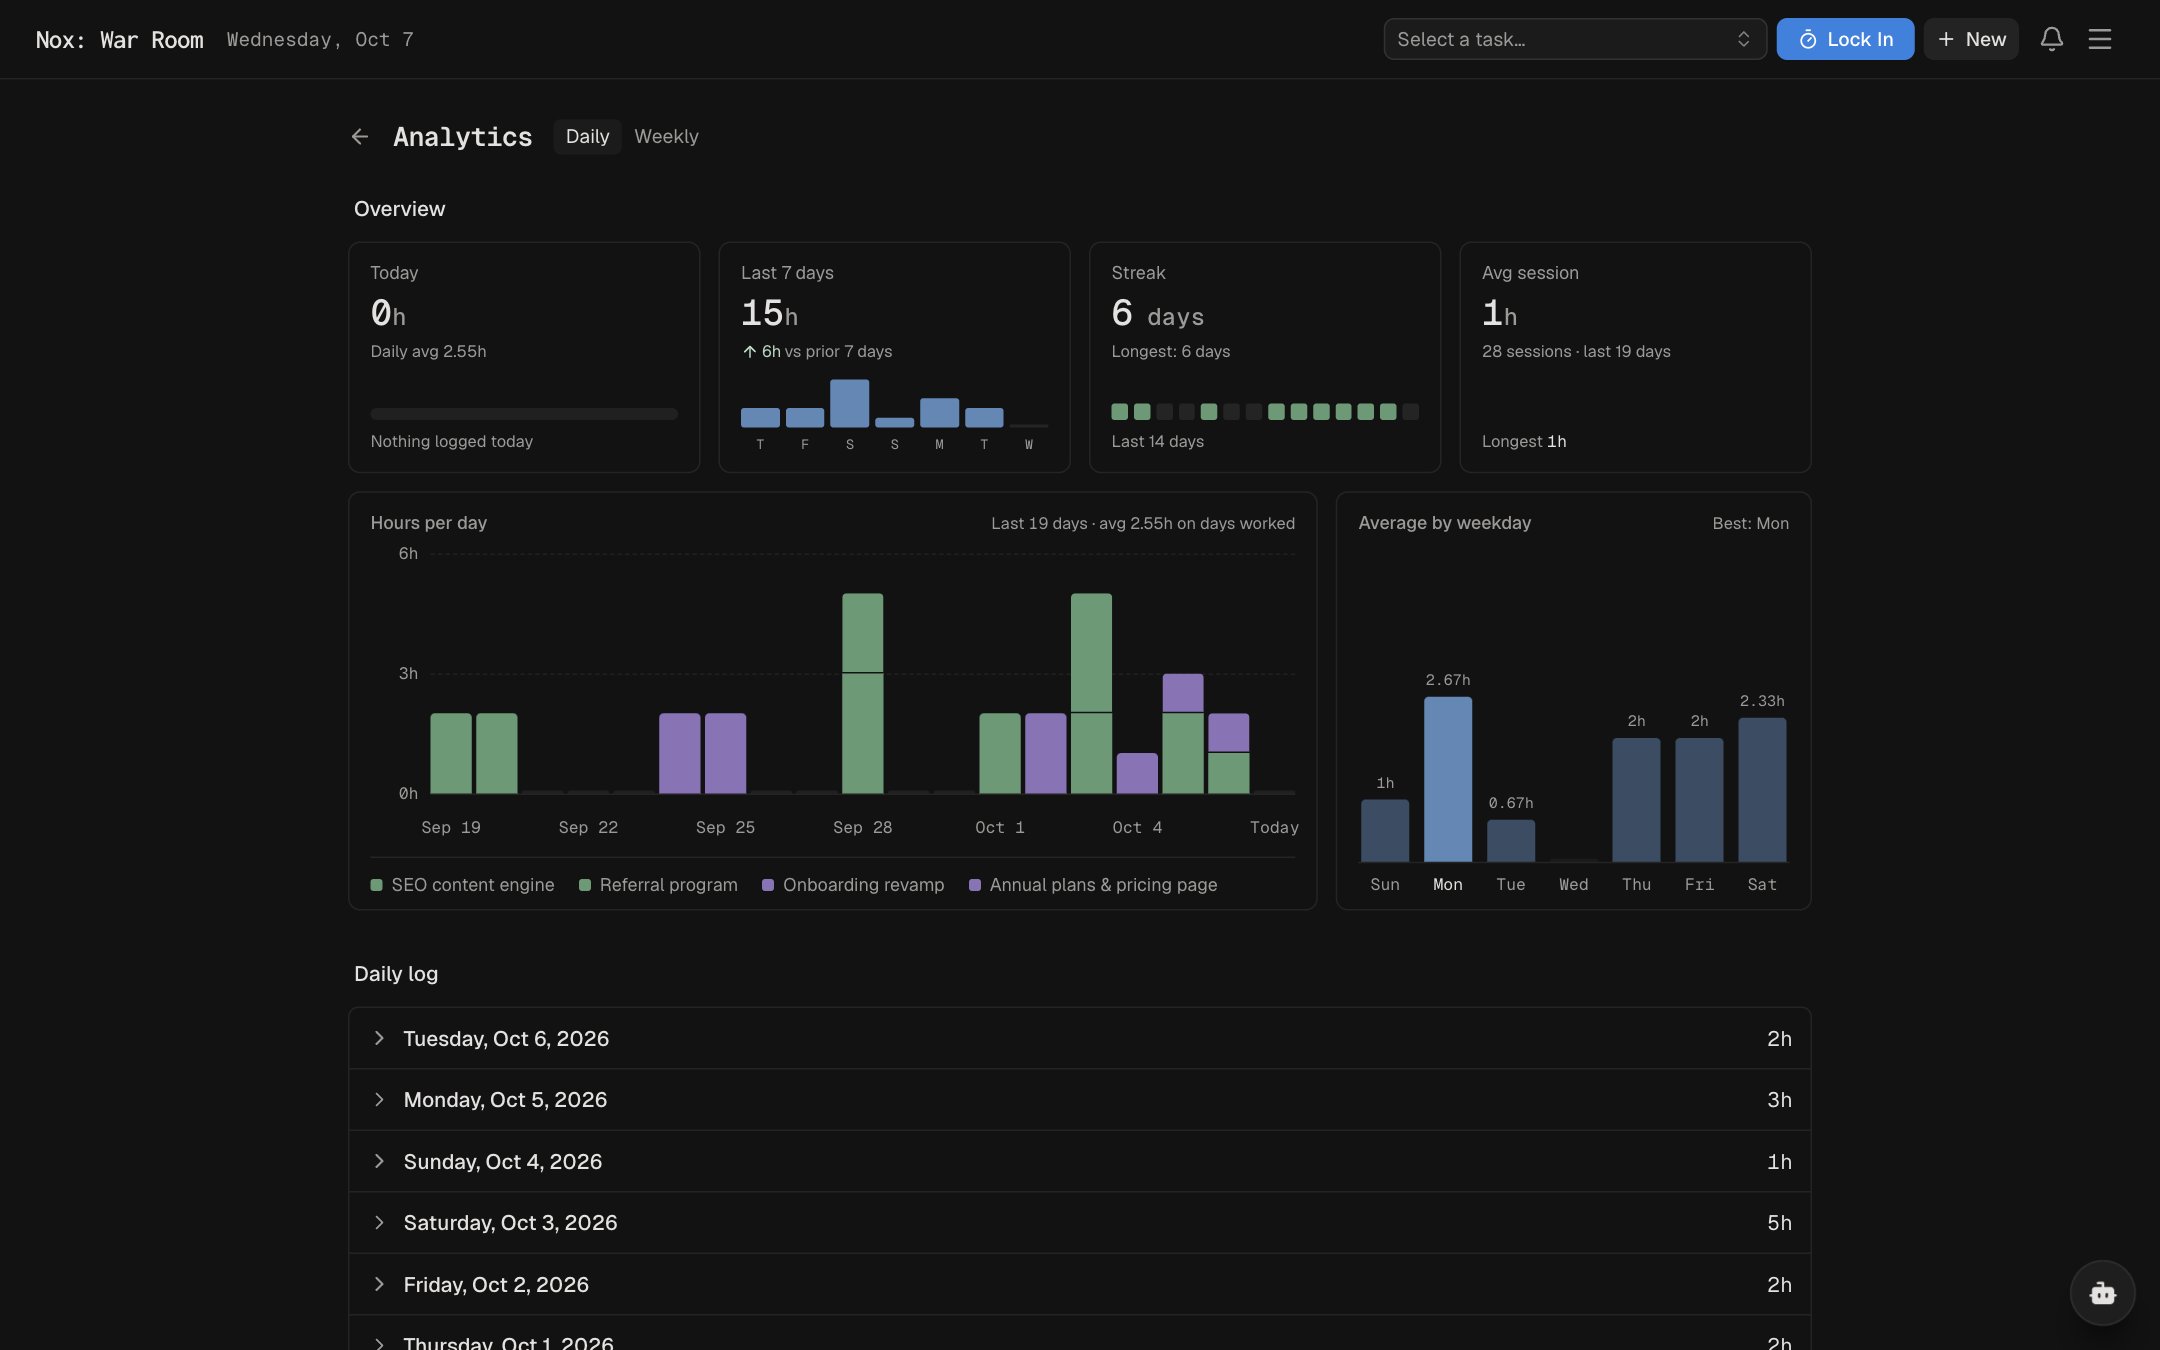Expand the Friday, Oct 2, 2026 log
This screenshot has height=1350, width=2160.
(x=1079, y=1284)
